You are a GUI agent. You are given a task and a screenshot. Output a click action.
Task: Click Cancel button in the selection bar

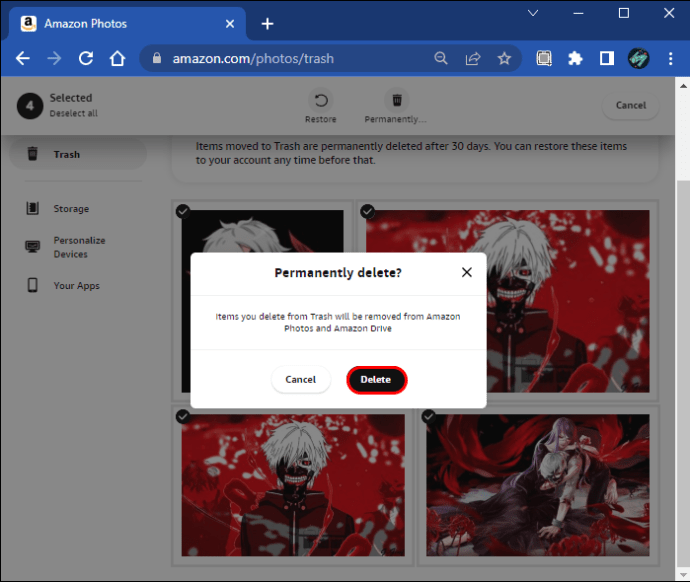point(630,106)
